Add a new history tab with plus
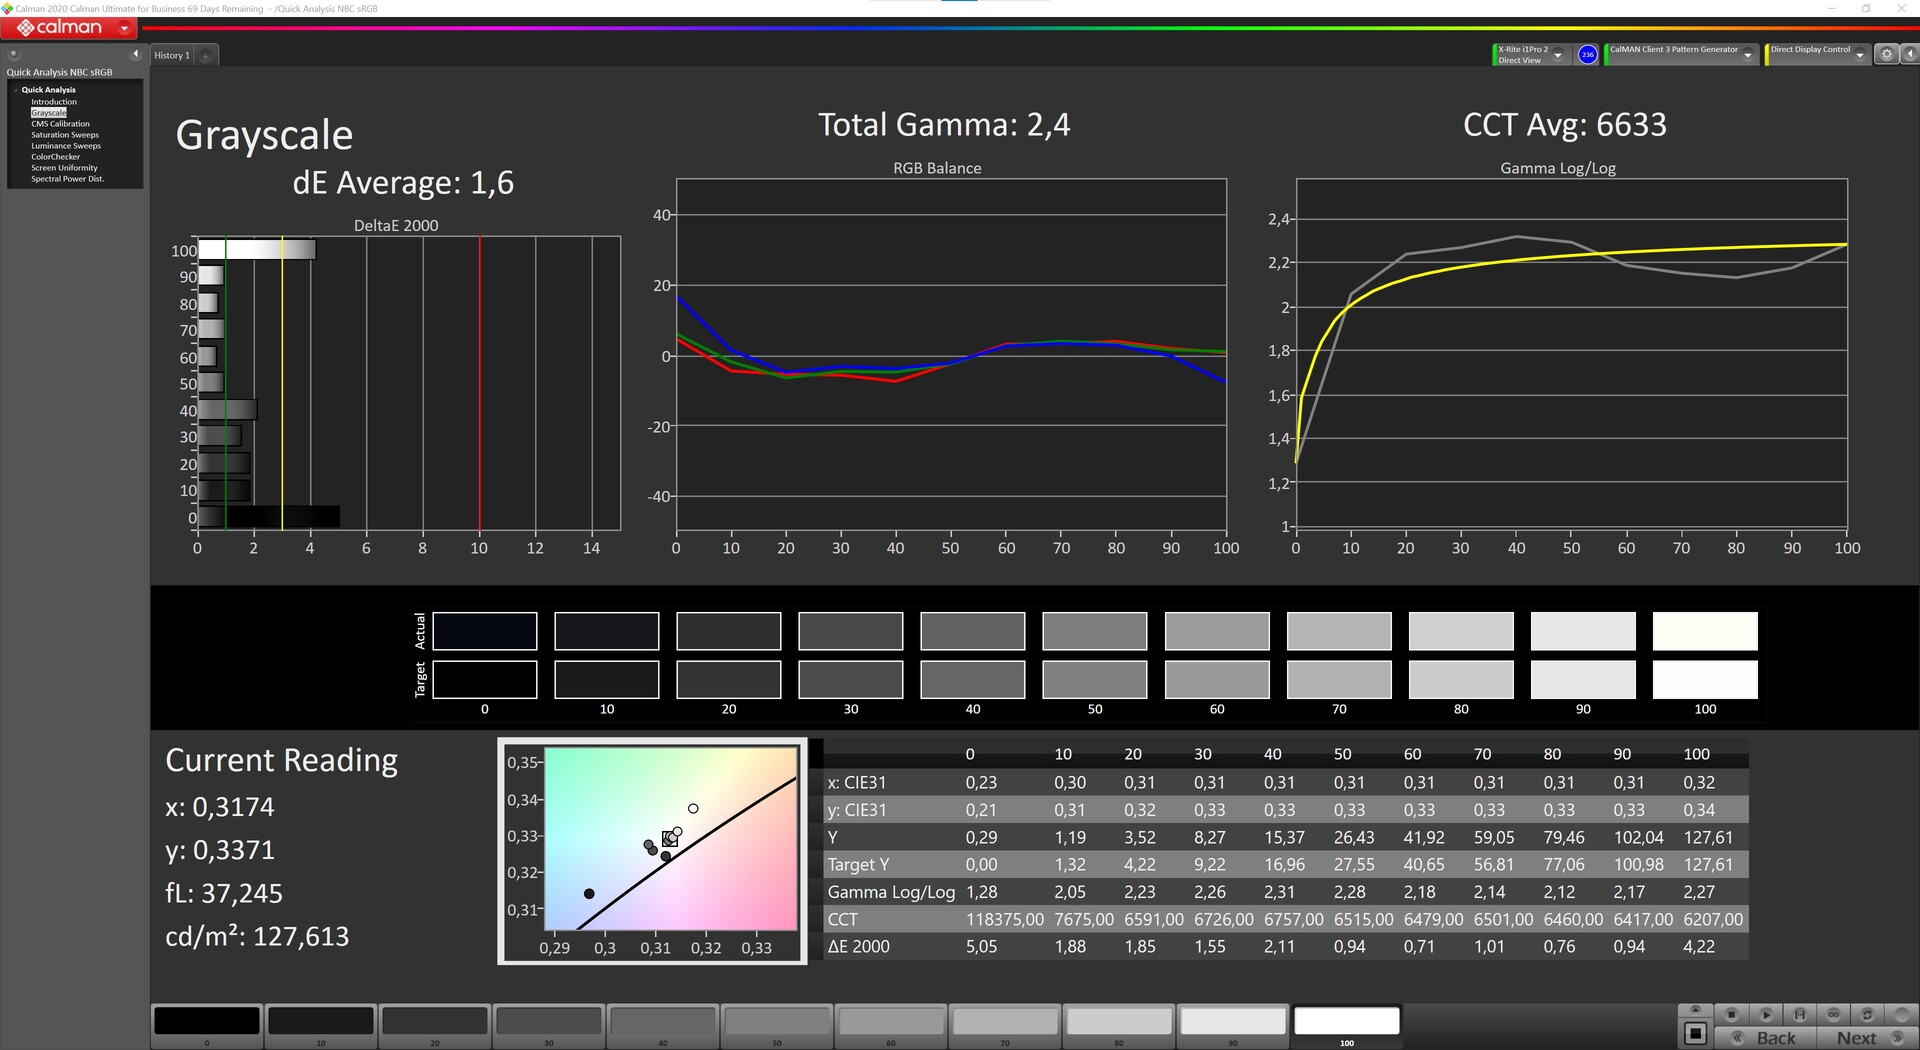 206,56
